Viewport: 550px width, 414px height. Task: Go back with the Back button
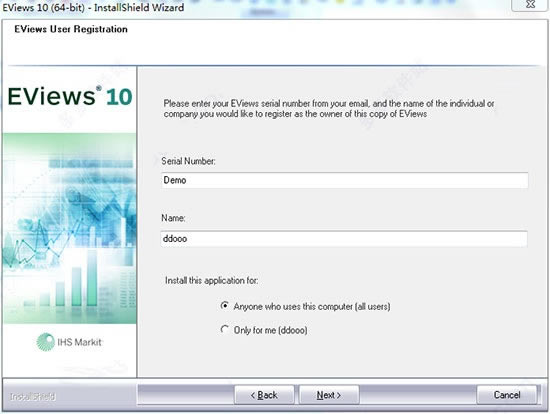tap(264, 395)
